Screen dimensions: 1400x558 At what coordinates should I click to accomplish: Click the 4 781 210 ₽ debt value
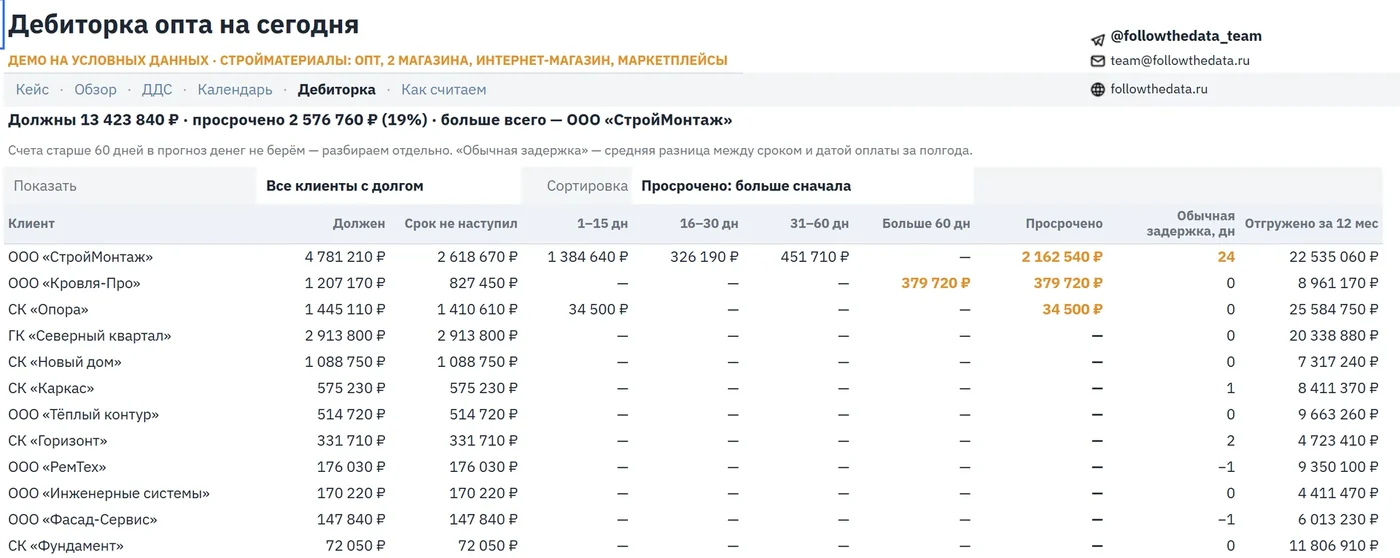pyautogui.click(x=345, y=257)
